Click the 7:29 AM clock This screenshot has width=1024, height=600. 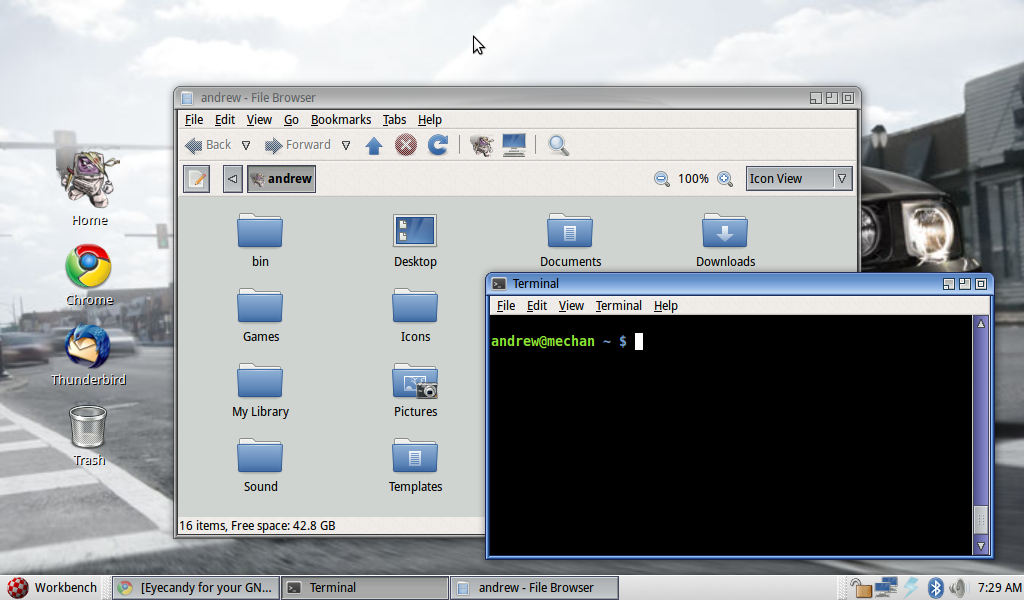(1000, 588)
